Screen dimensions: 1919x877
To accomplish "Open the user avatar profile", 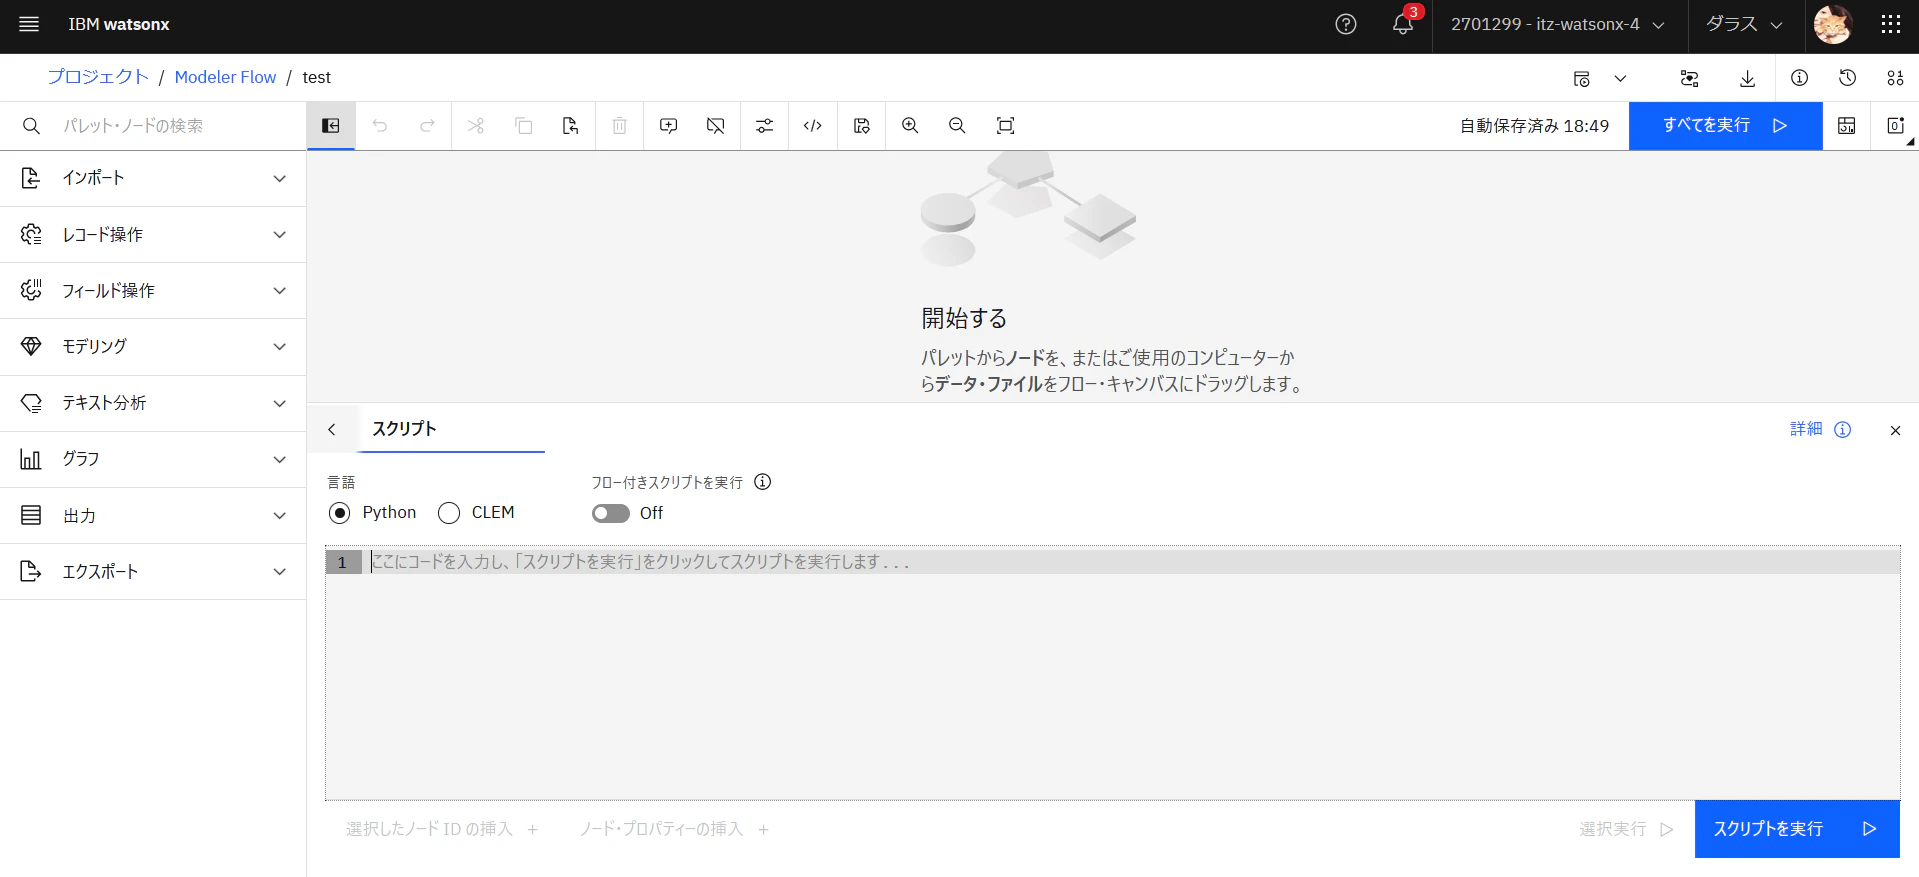I will tap(1833, 24).
